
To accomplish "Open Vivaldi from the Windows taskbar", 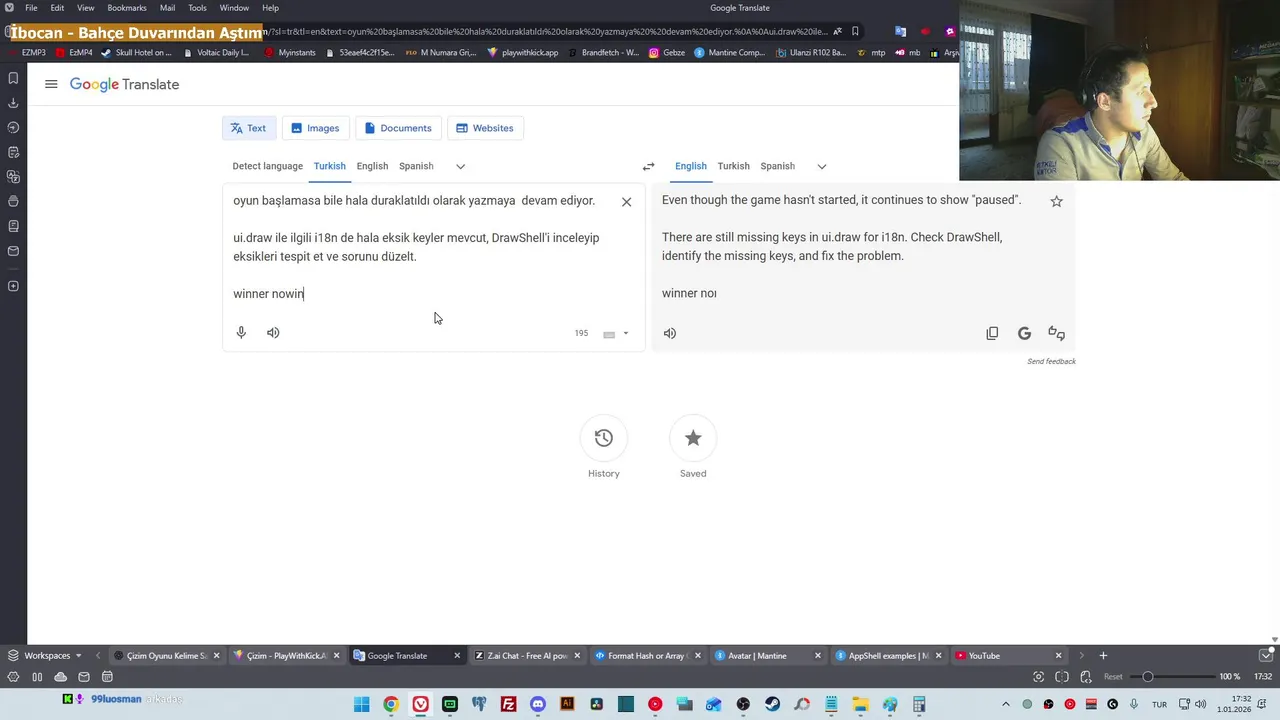I will tap(420, 704).
